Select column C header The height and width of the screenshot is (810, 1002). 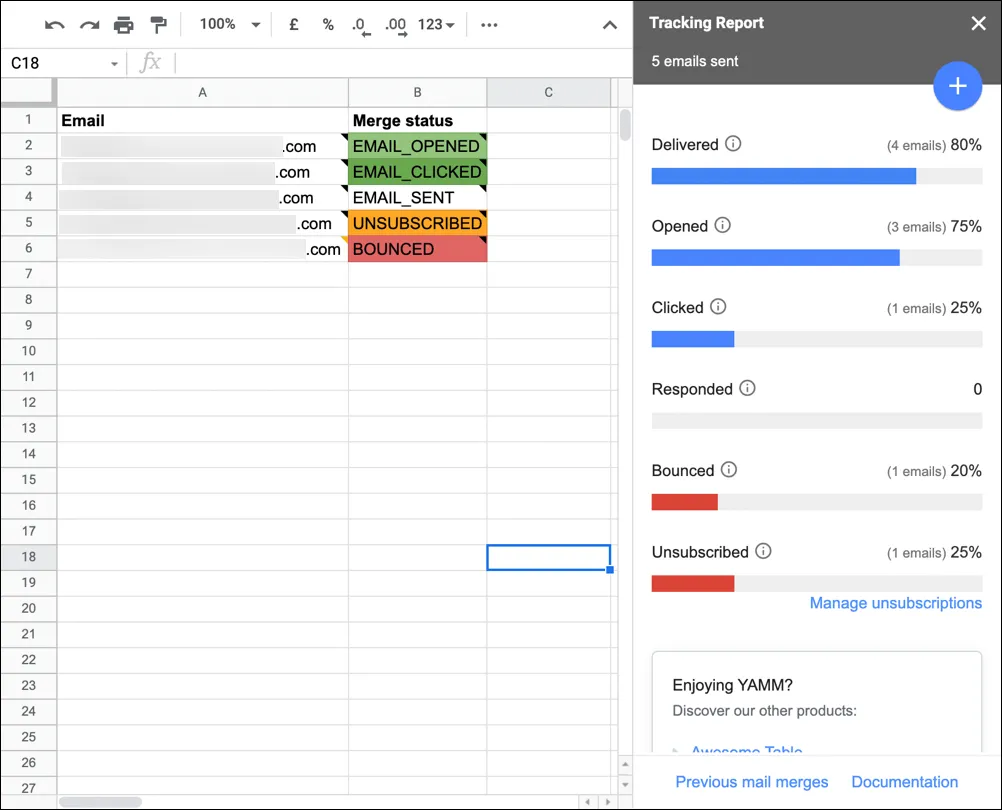(x=548, y=93)
